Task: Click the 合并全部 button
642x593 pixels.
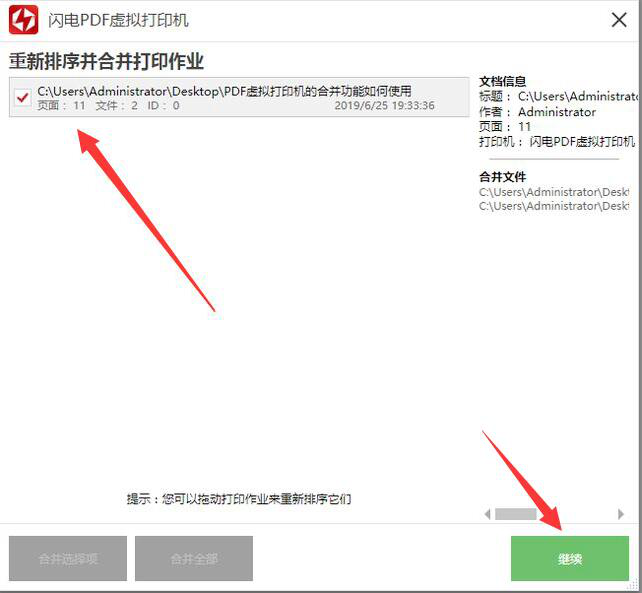Action: [194, 558]
